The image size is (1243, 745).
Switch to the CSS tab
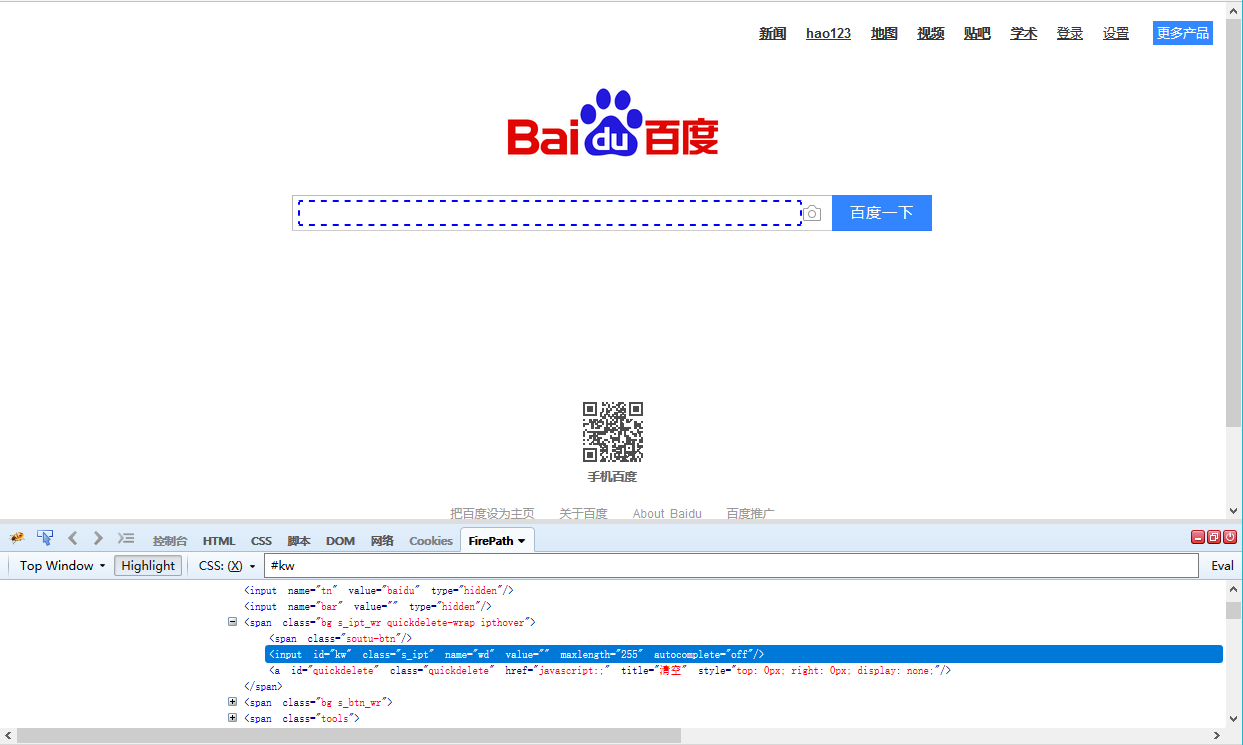click(261, 541)
